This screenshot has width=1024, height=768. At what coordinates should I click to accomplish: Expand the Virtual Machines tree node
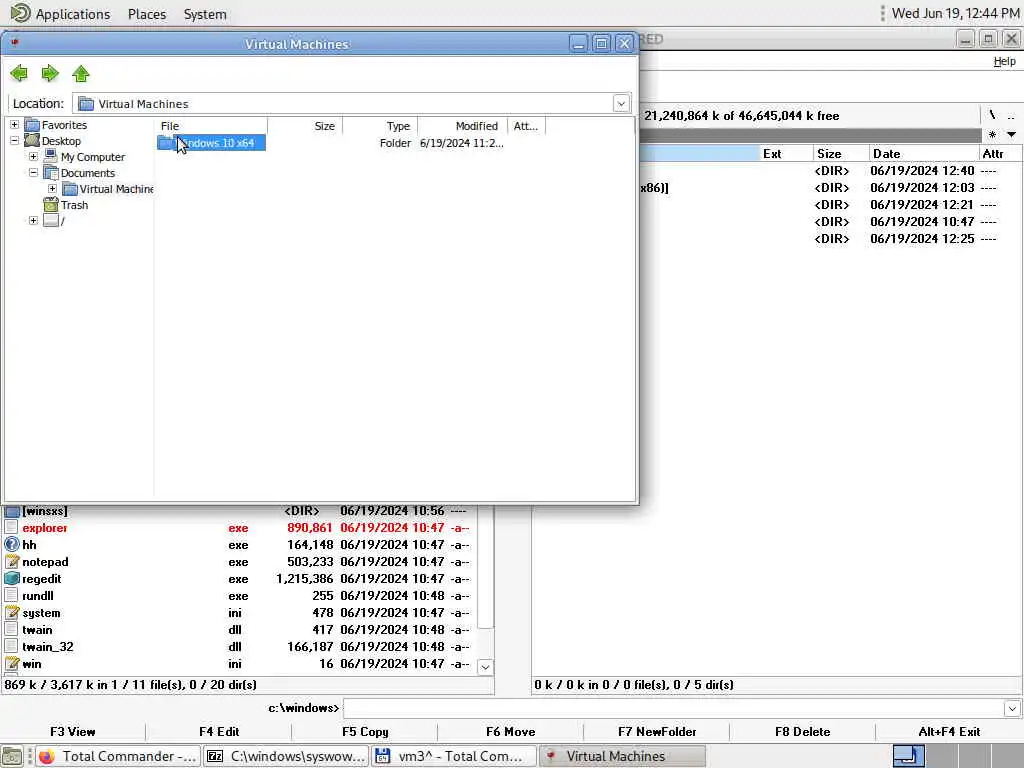(x=52, y=188)
